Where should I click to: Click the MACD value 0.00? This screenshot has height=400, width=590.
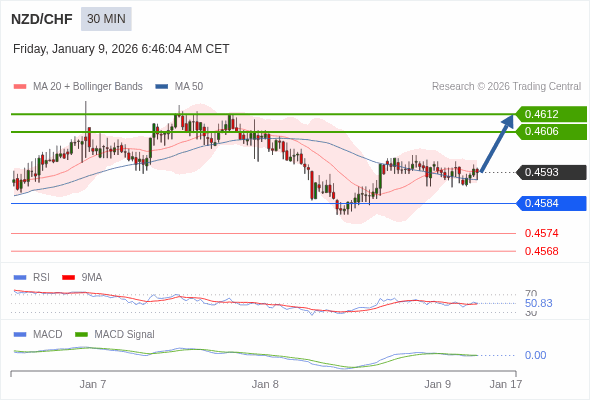(535, 355)
